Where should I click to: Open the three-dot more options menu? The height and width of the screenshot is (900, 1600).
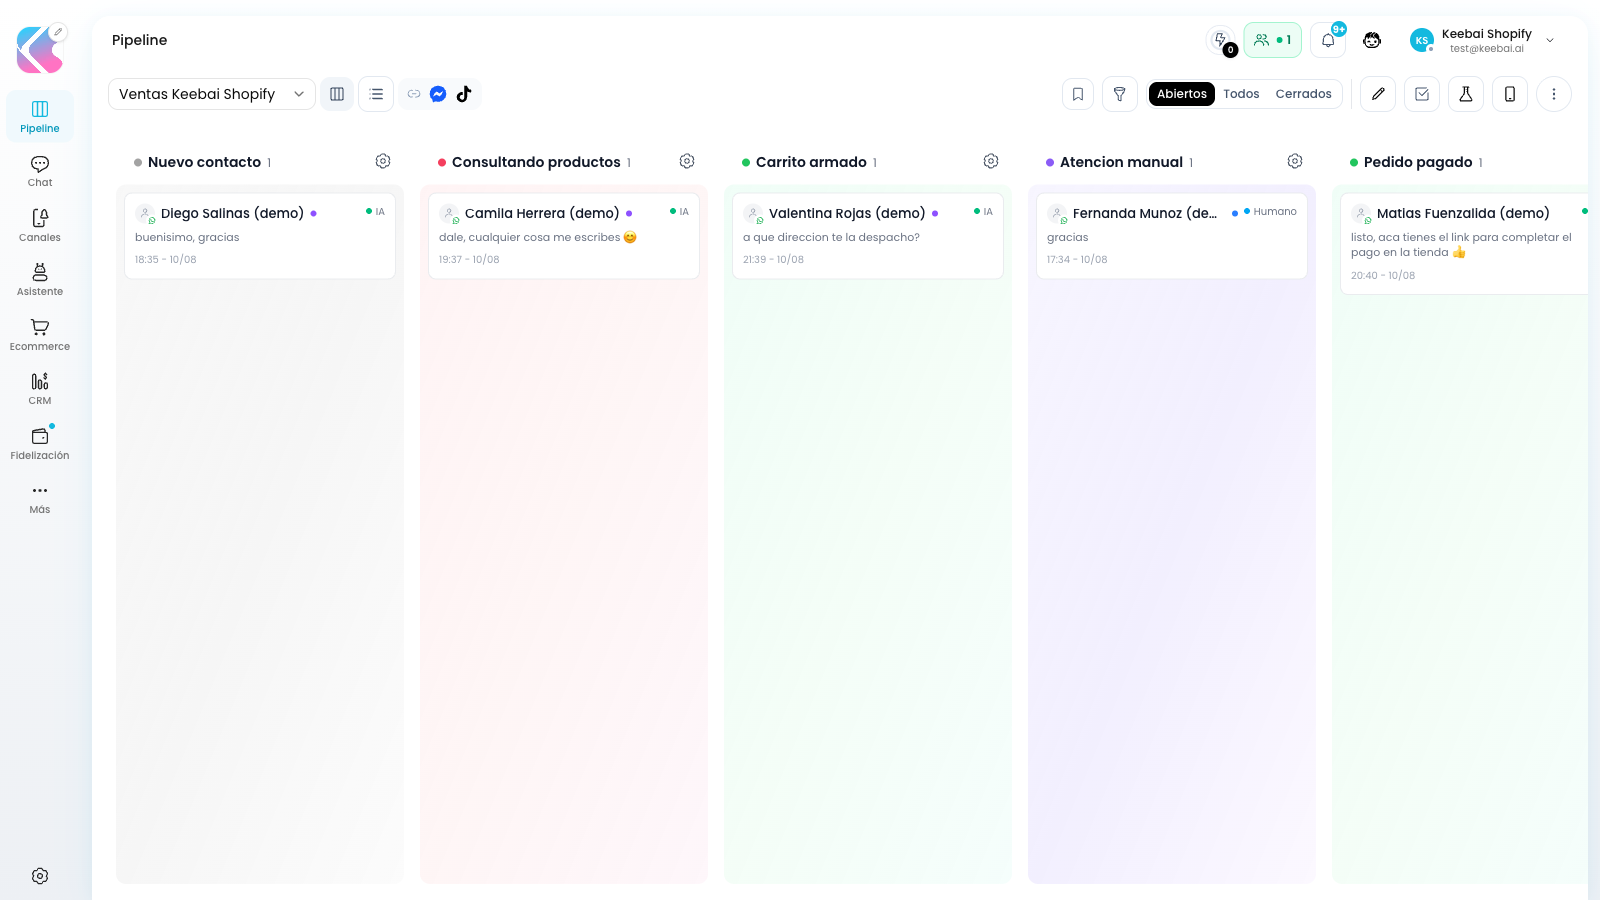(x=1554, y=94)
